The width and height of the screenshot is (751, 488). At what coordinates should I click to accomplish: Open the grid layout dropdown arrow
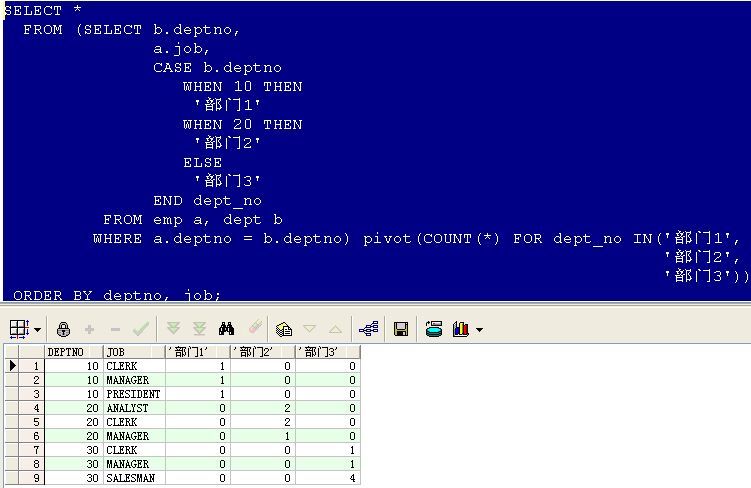pyautogui.click(x=37, y=329)
